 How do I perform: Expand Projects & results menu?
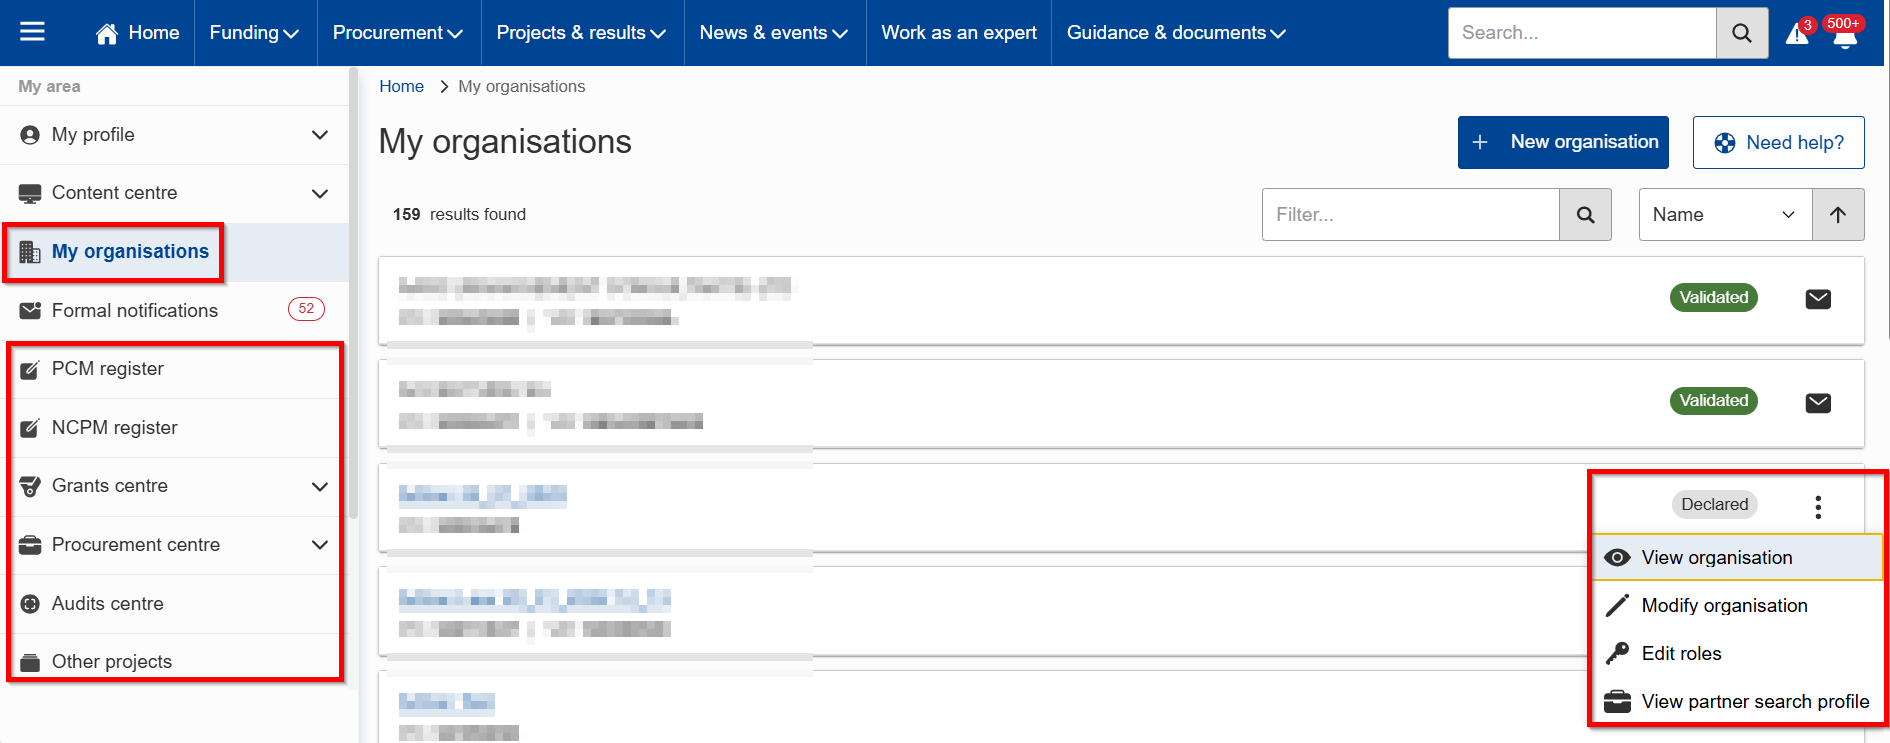coord(581,33)
